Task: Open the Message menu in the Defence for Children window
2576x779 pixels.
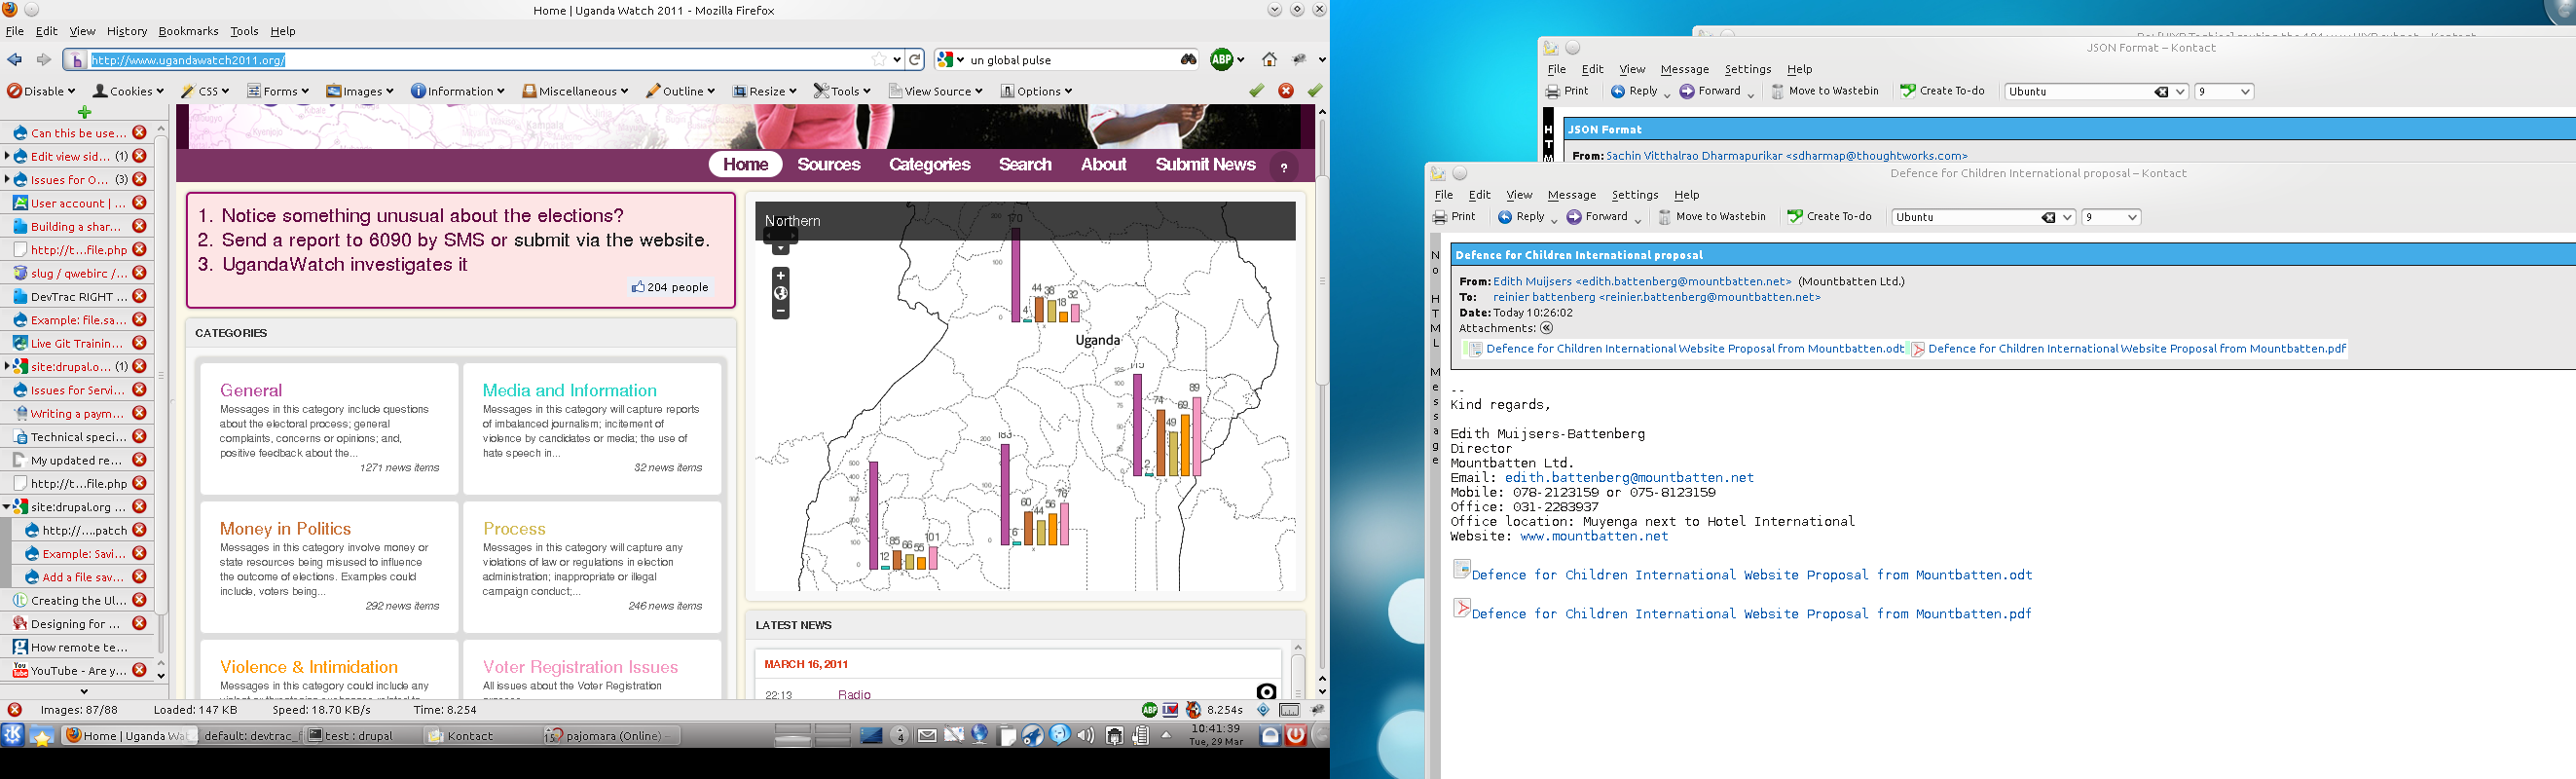Action: pos(1572,195)
